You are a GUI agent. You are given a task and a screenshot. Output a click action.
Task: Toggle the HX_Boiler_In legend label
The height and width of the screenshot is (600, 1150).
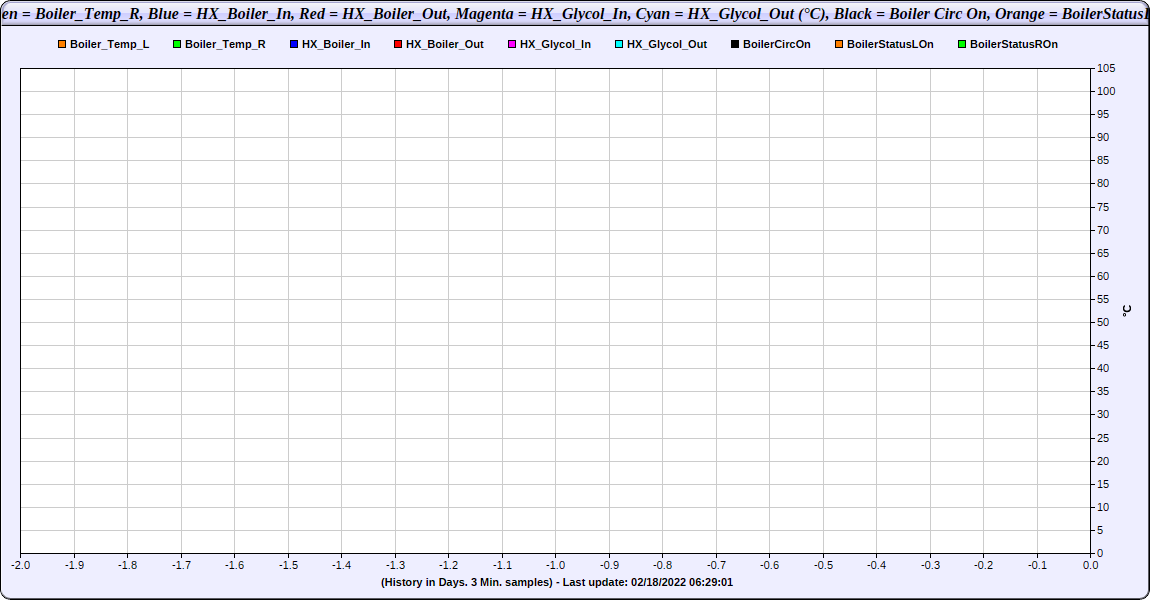click(x=336, y=44)
